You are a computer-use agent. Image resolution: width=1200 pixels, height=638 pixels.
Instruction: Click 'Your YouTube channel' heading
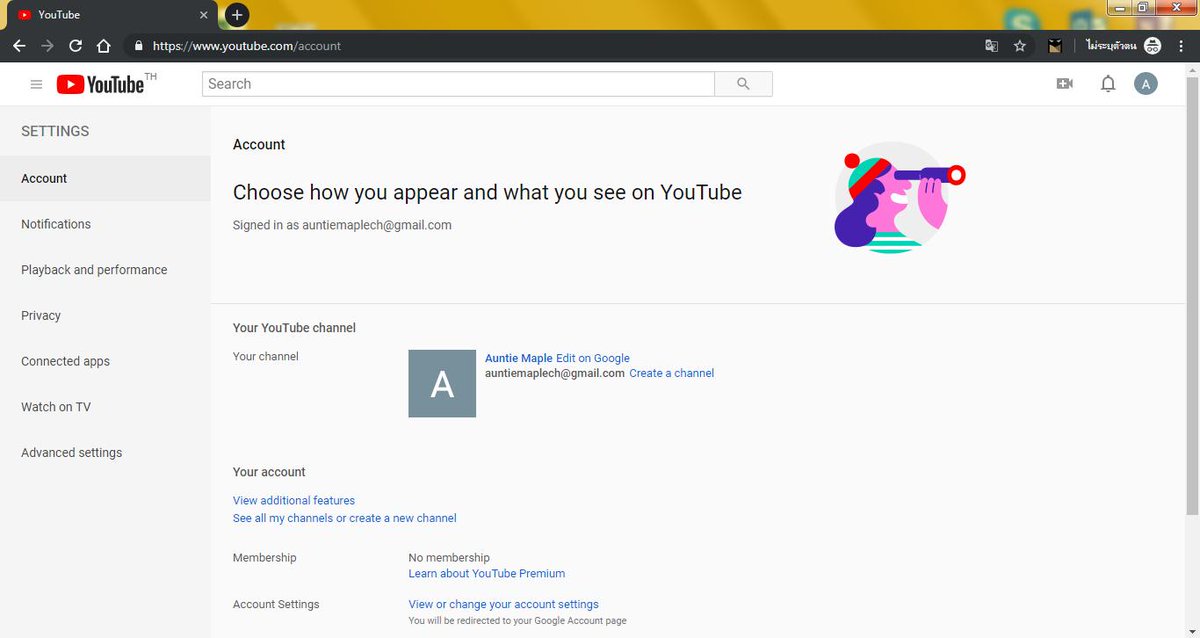pyautogui.click(x=294, y=328)
